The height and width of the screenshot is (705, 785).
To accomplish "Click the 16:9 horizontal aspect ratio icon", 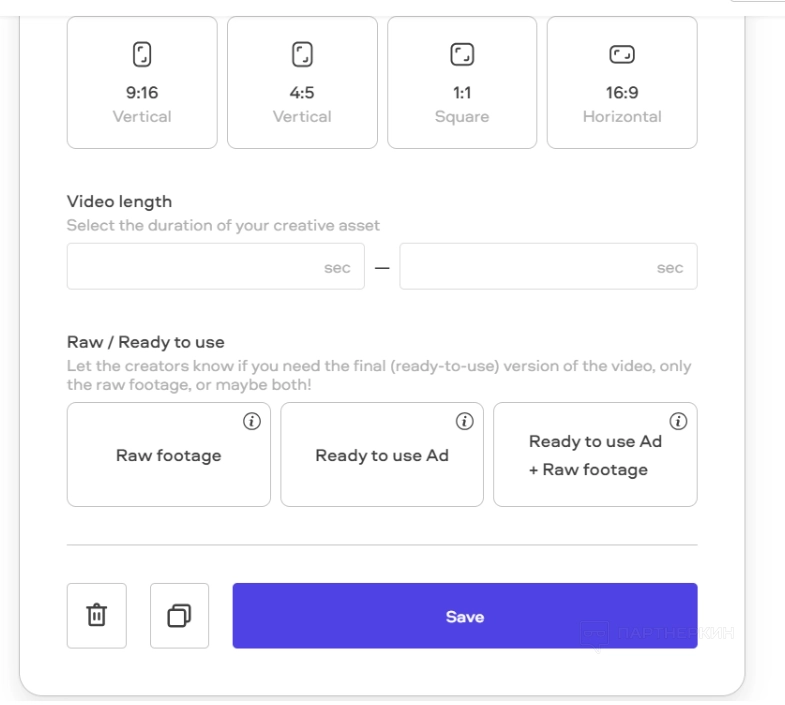I will pyautogui.click(x=622, y=53).
